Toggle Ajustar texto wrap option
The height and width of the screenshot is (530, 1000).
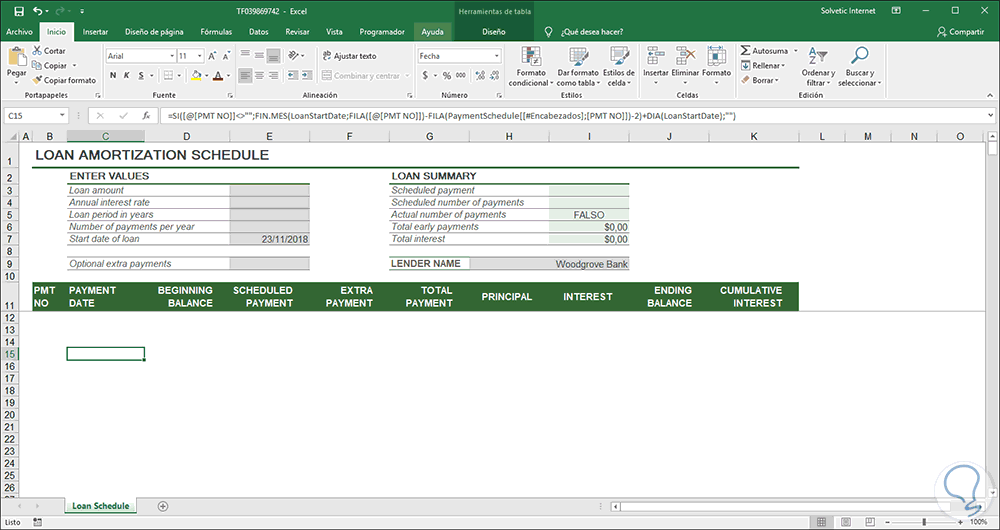(x=348, y=56)
